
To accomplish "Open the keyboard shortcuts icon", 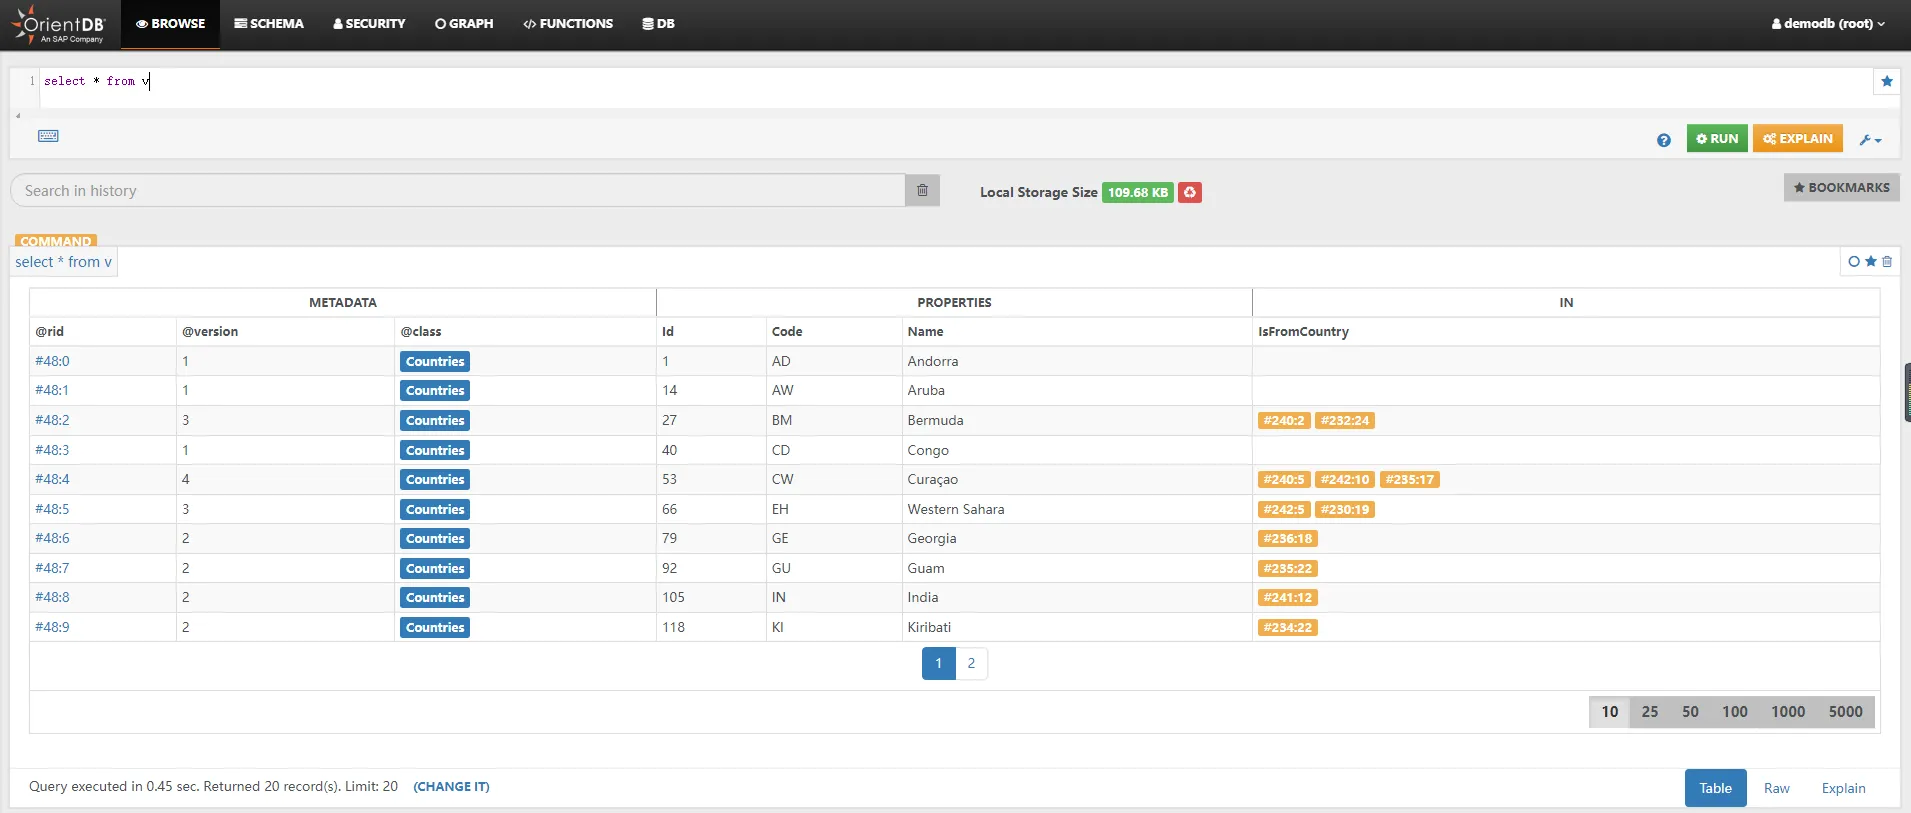I will [48, 136].
